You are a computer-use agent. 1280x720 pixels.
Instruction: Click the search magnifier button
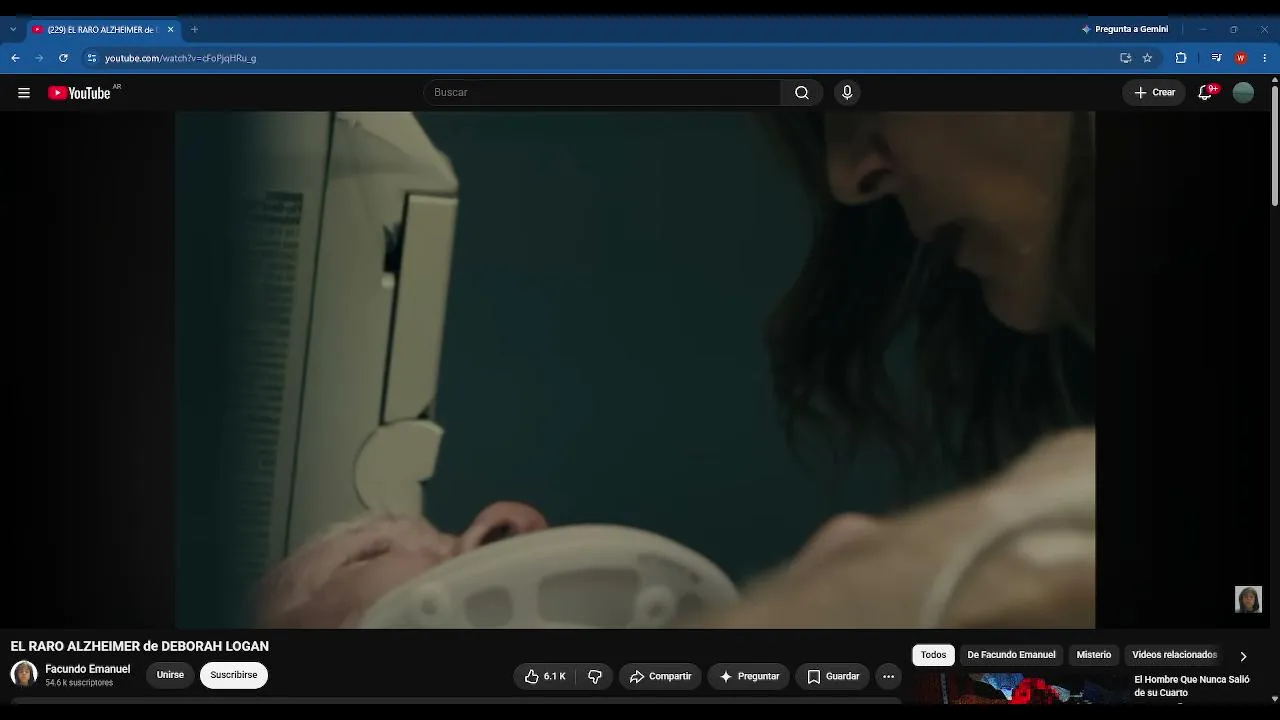click(x=802, y=93)
